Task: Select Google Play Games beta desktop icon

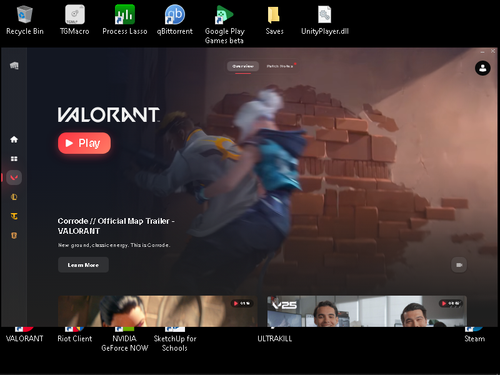Action: click(x=225, y=25)
